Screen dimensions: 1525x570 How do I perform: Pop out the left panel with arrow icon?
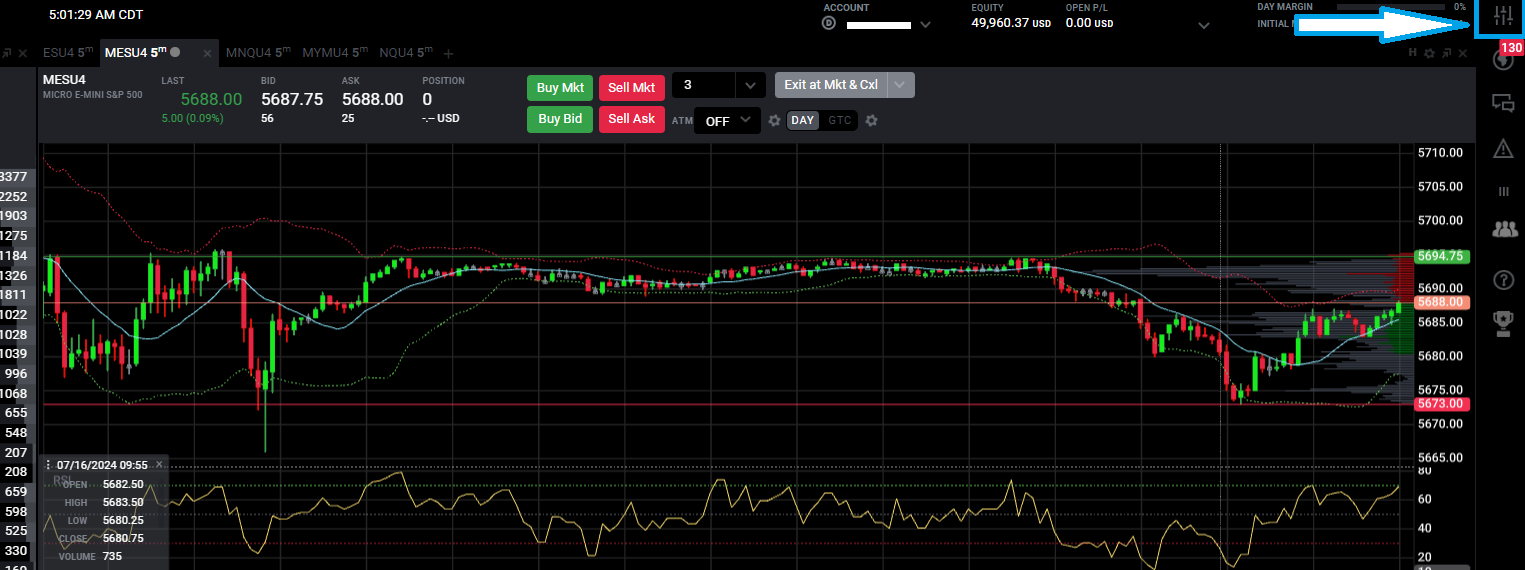point(8,53)
